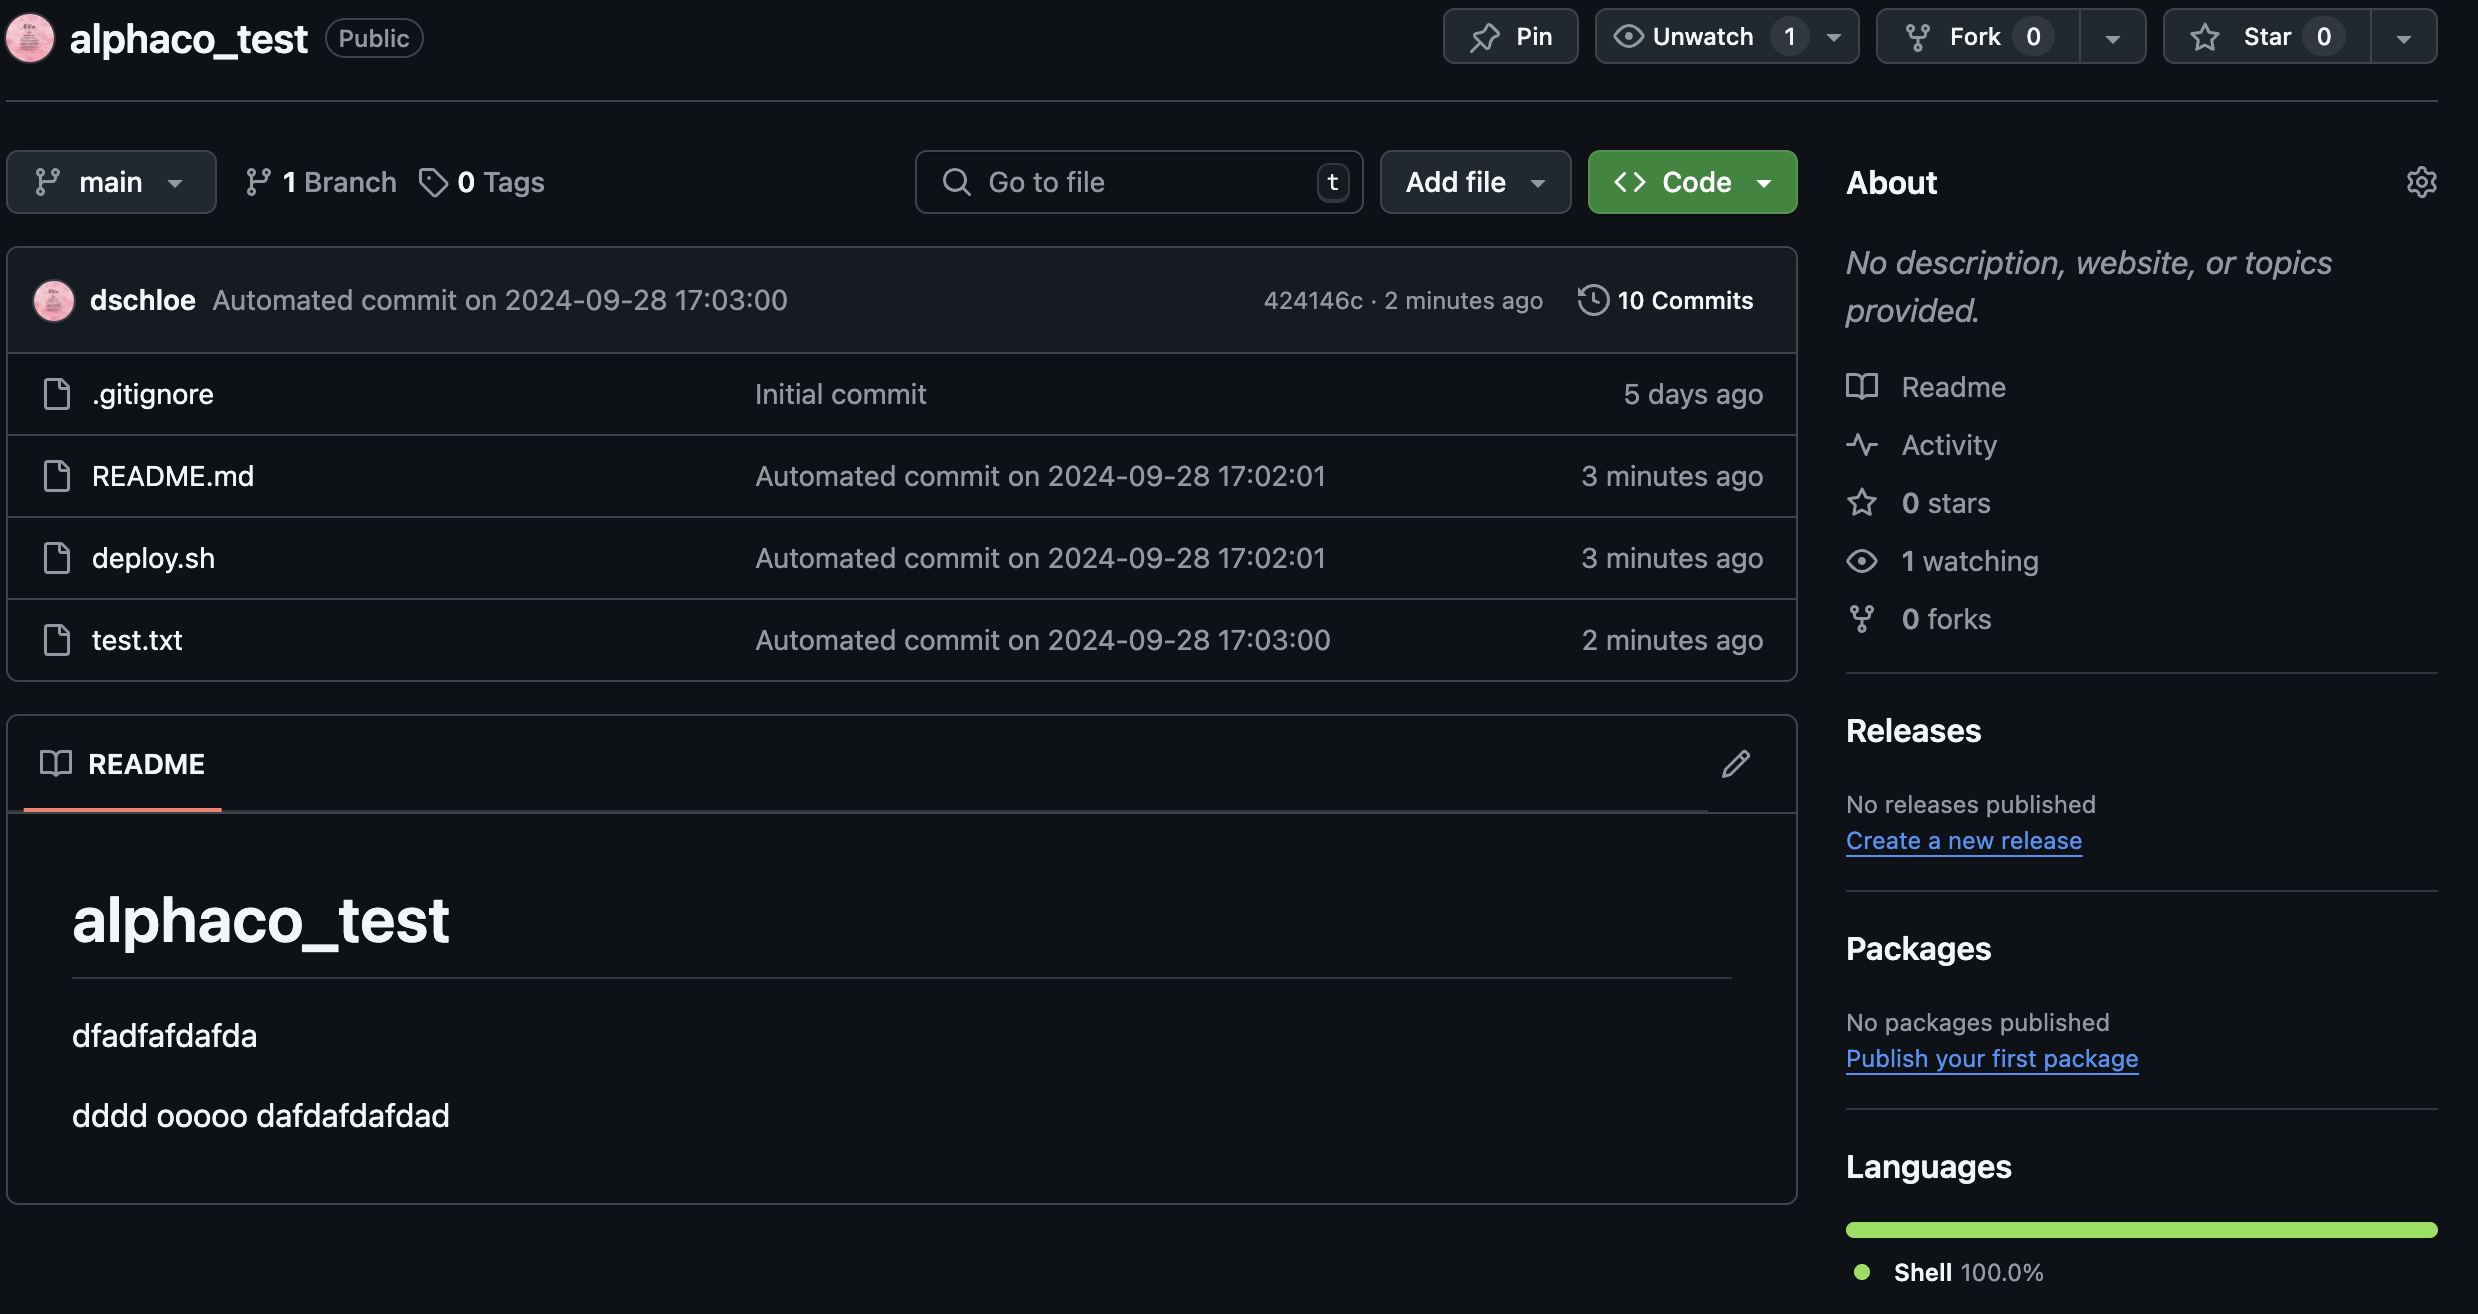This screenshot has height=1314, width=2478.
Task: Click the tag icon beside 0 Tags
Action: pos(433,182)
